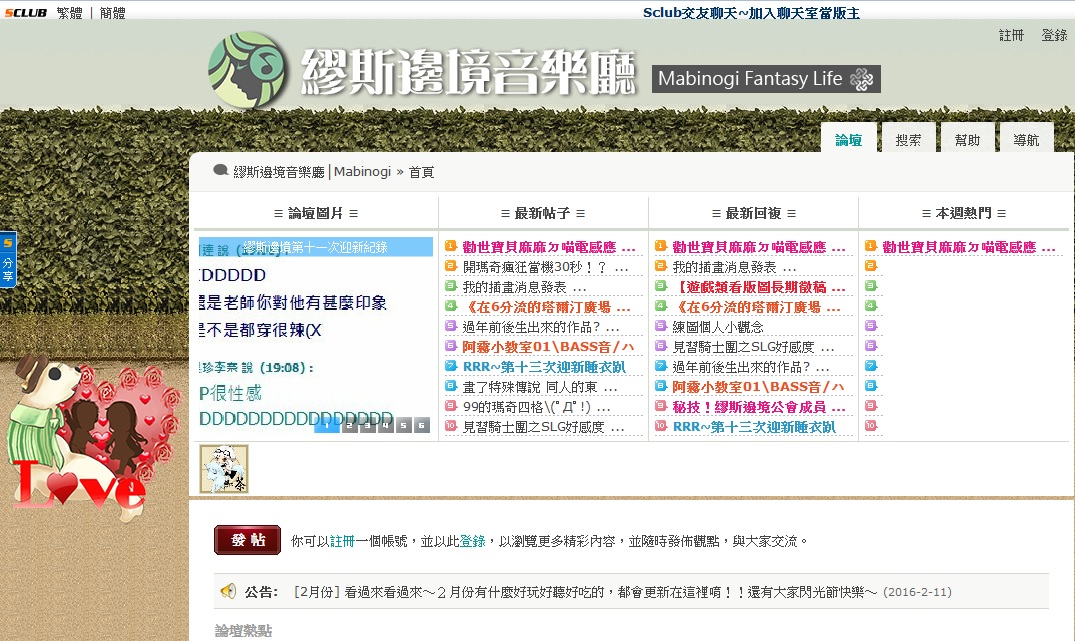
Task: Open RRR~第十三次迎新睡衣趴 in 最新回複
Action: [754, 427]
